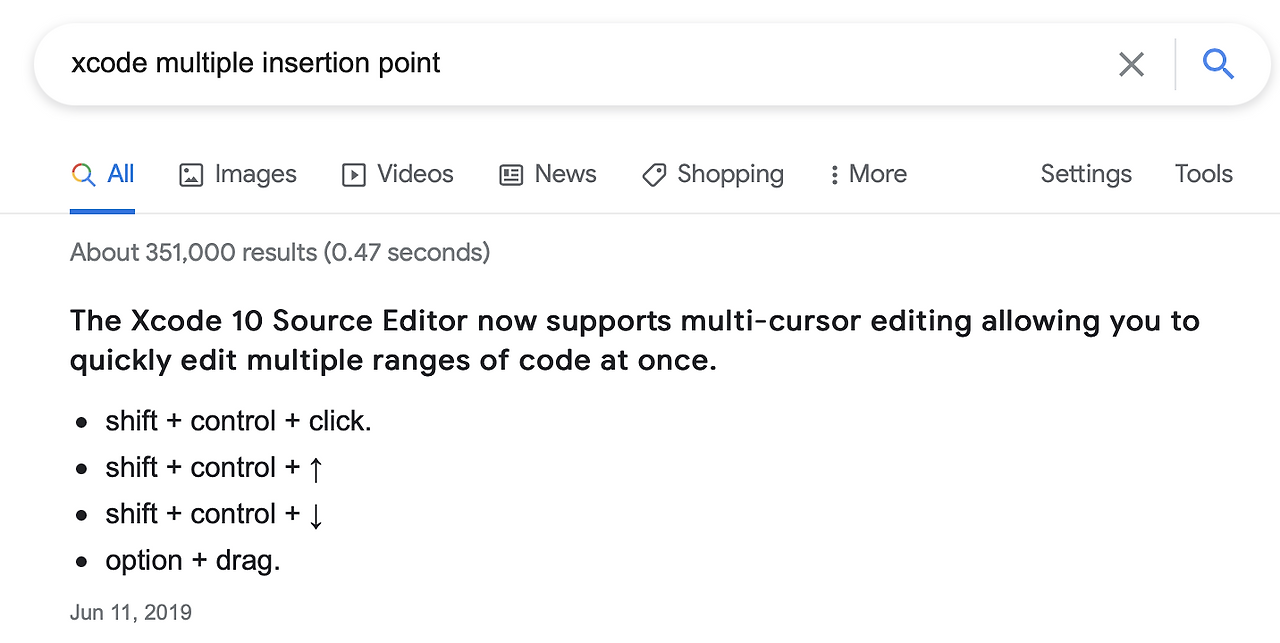Open the Settings menu
The height and width of the screenshot is (643, 1280).
pos(1086,174)
